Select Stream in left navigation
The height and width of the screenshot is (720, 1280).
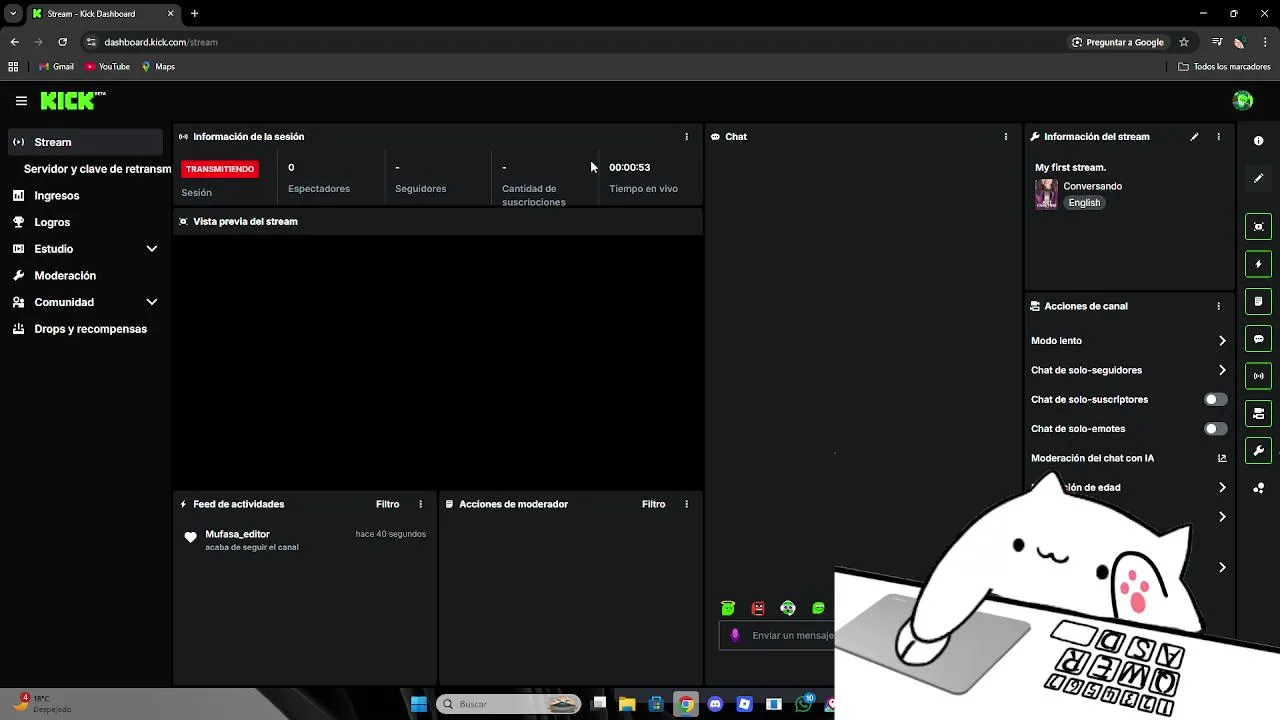pos(85,142)
